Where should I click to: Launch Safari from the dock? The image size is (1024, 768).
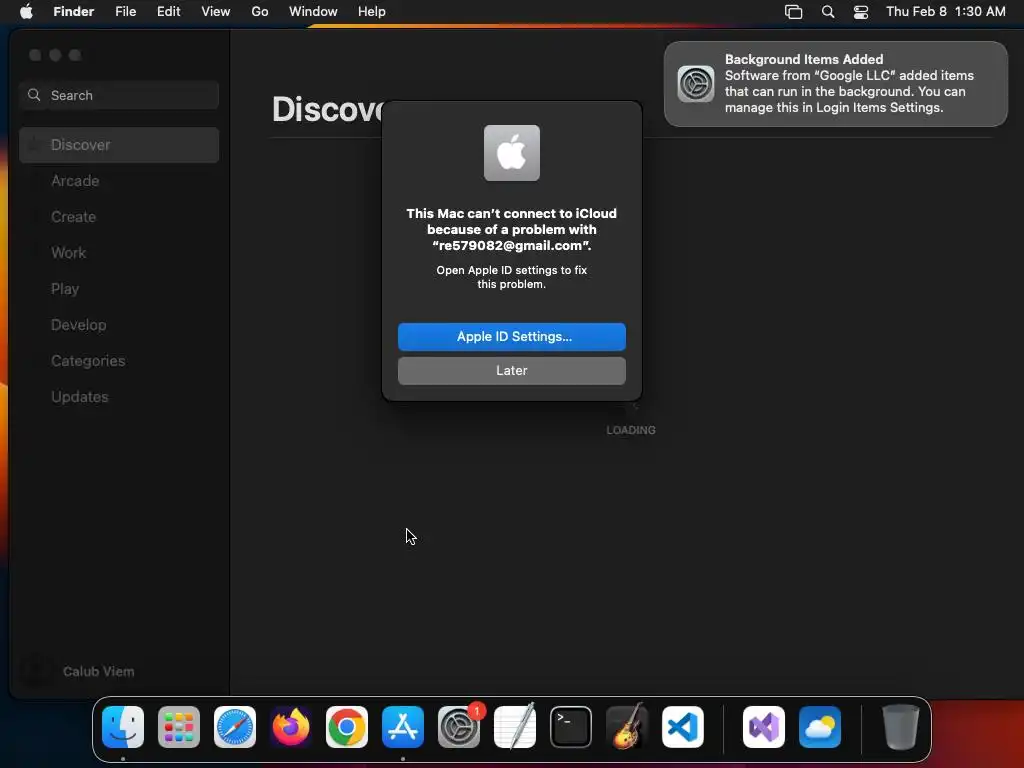(x=235, y=727)
